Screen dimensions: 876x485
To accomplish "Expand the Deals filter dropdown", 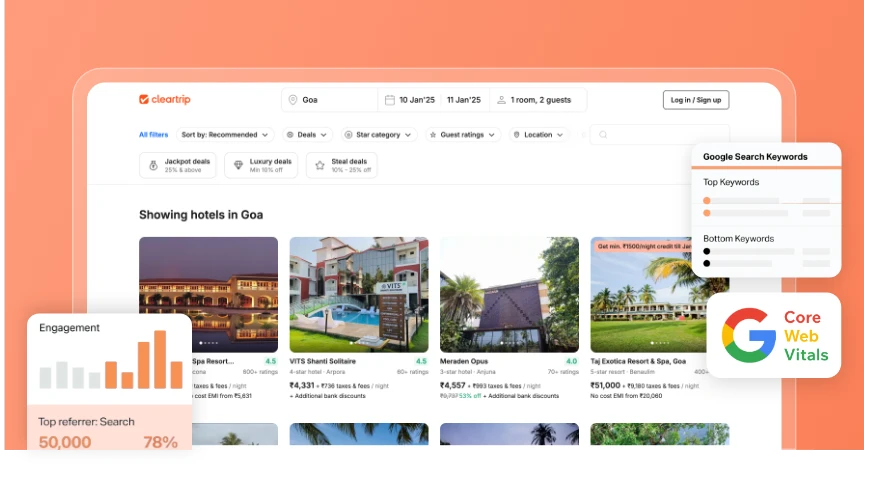I will click(307, 135).
